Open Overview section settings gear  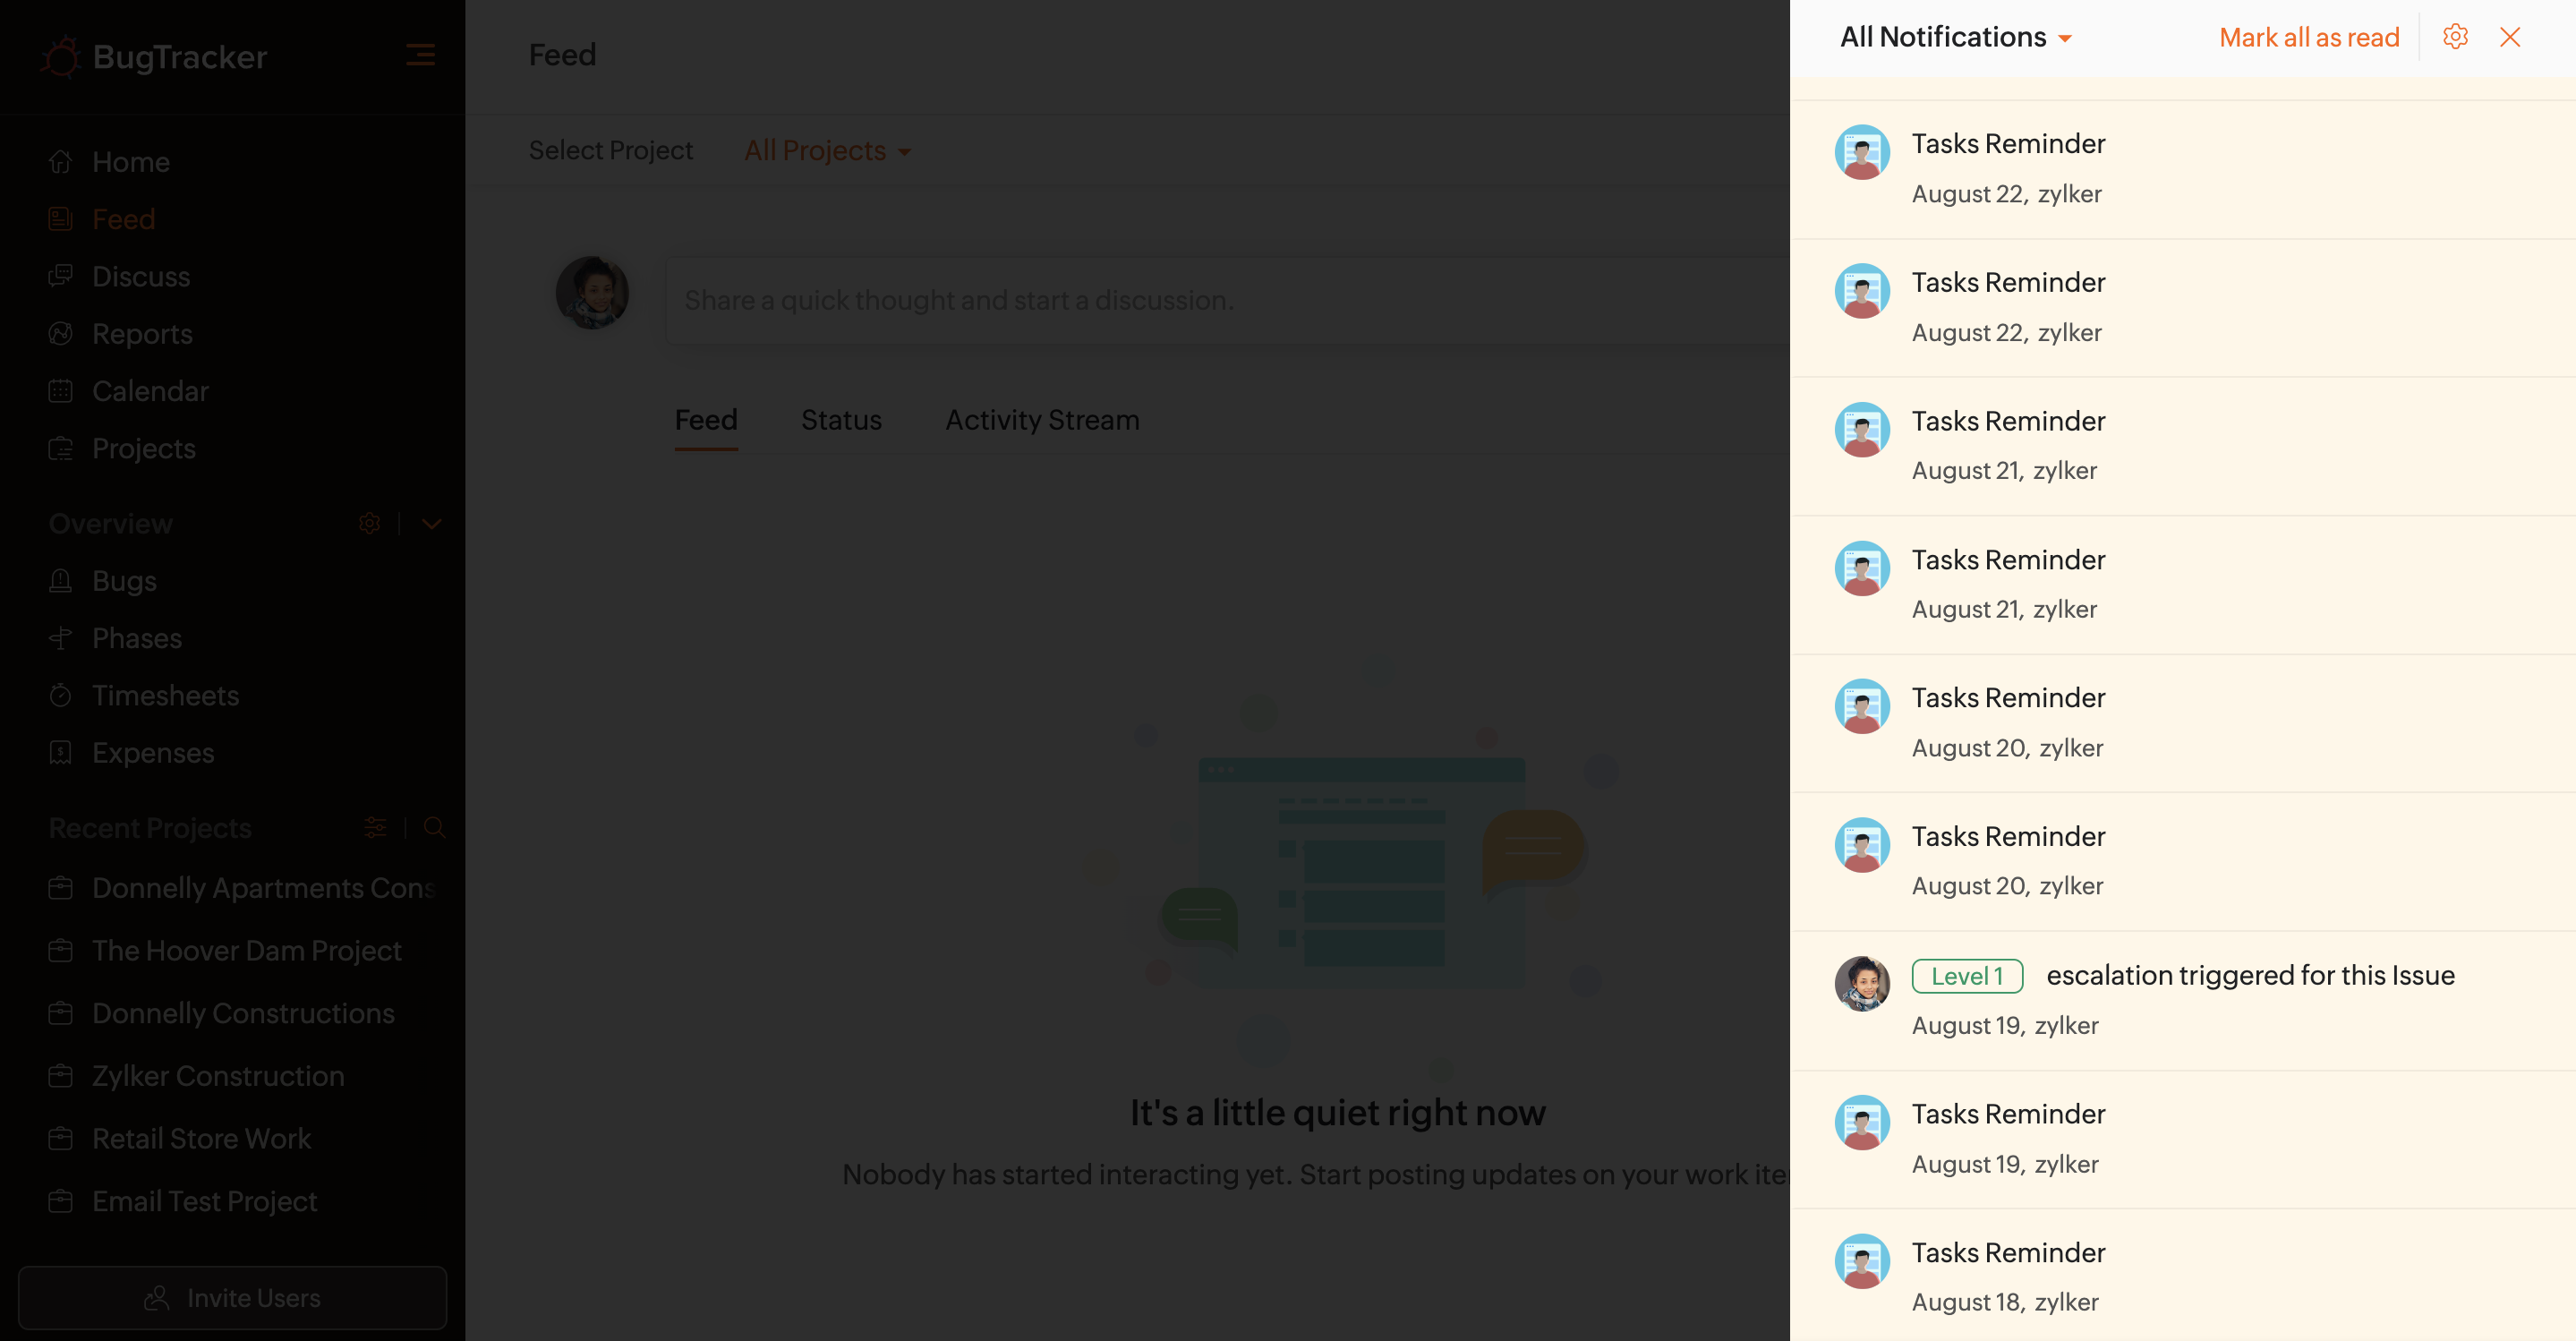tap(369, 523)
